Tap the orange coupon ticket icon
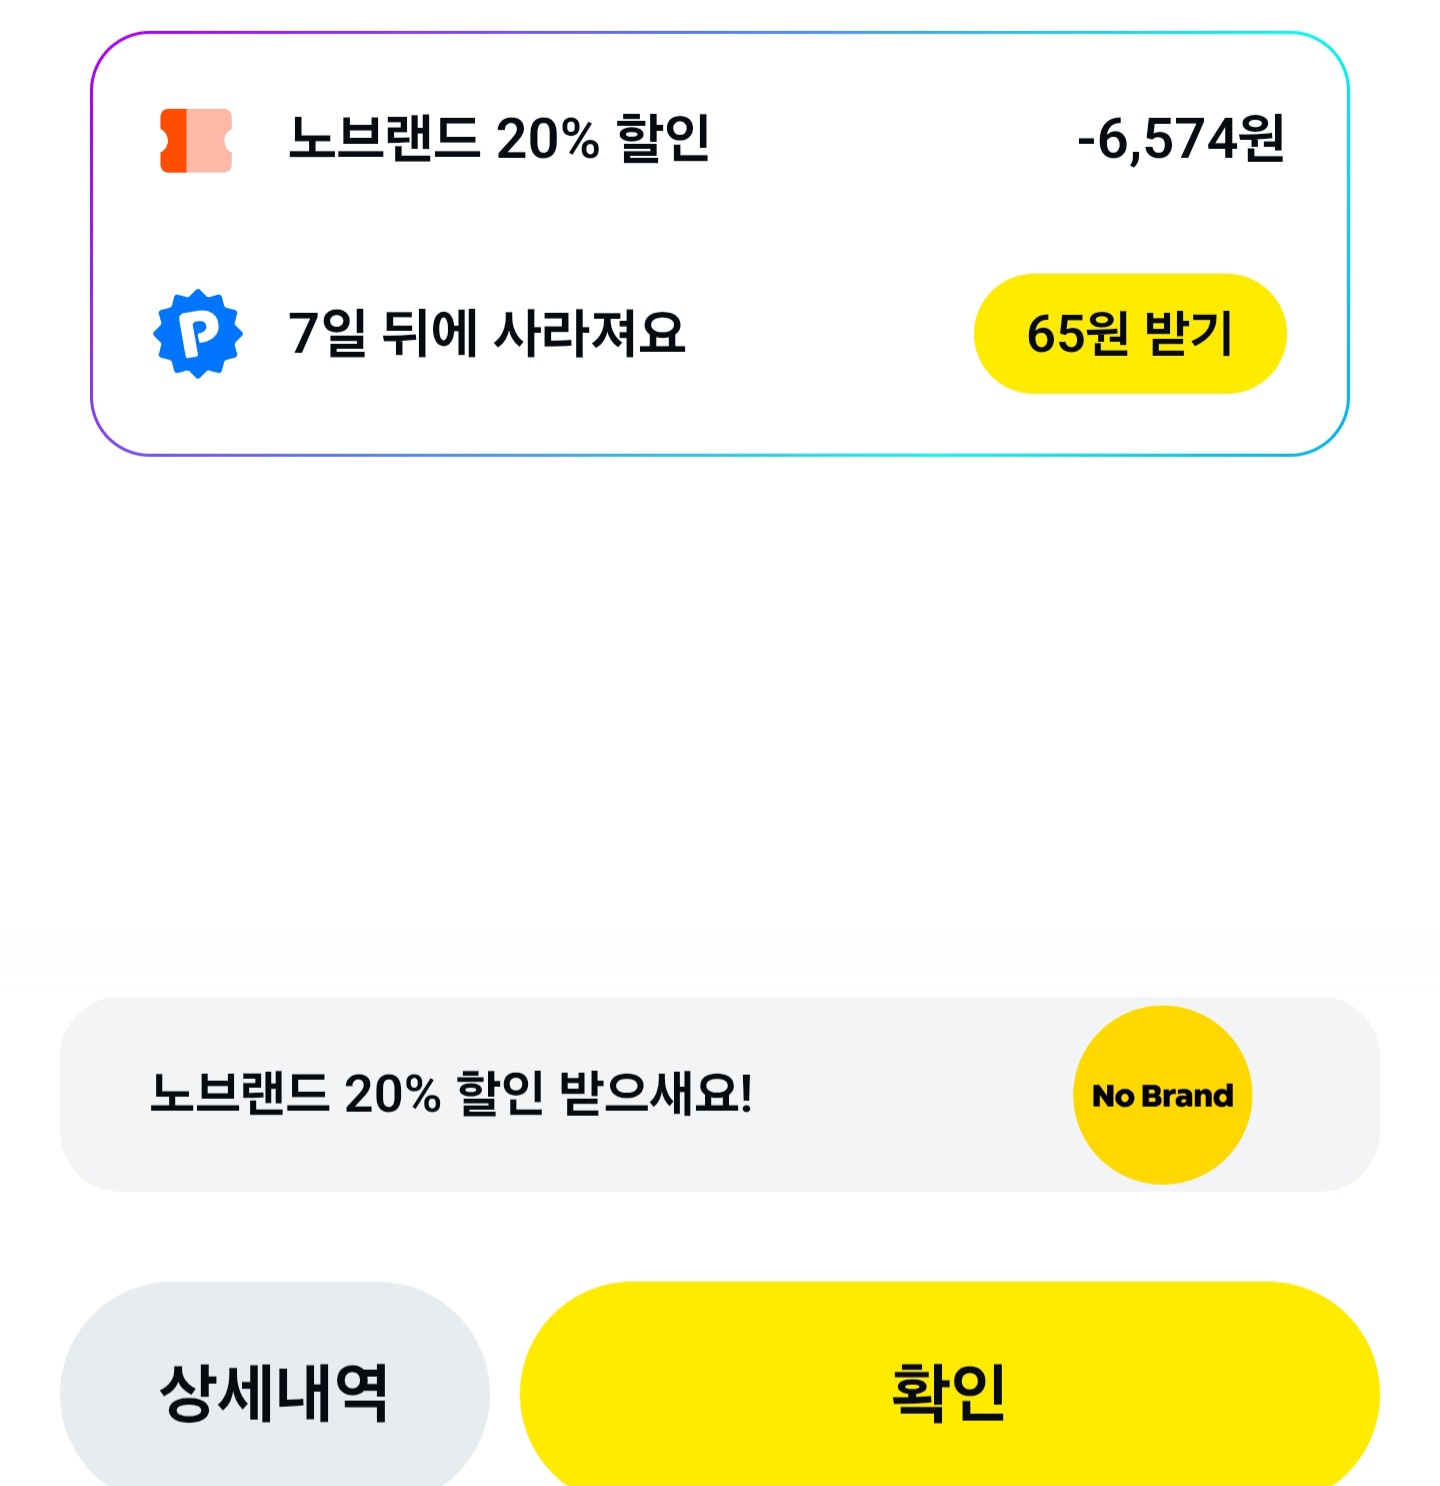This screenshot has height=1486, width=1440. [196, 140]
